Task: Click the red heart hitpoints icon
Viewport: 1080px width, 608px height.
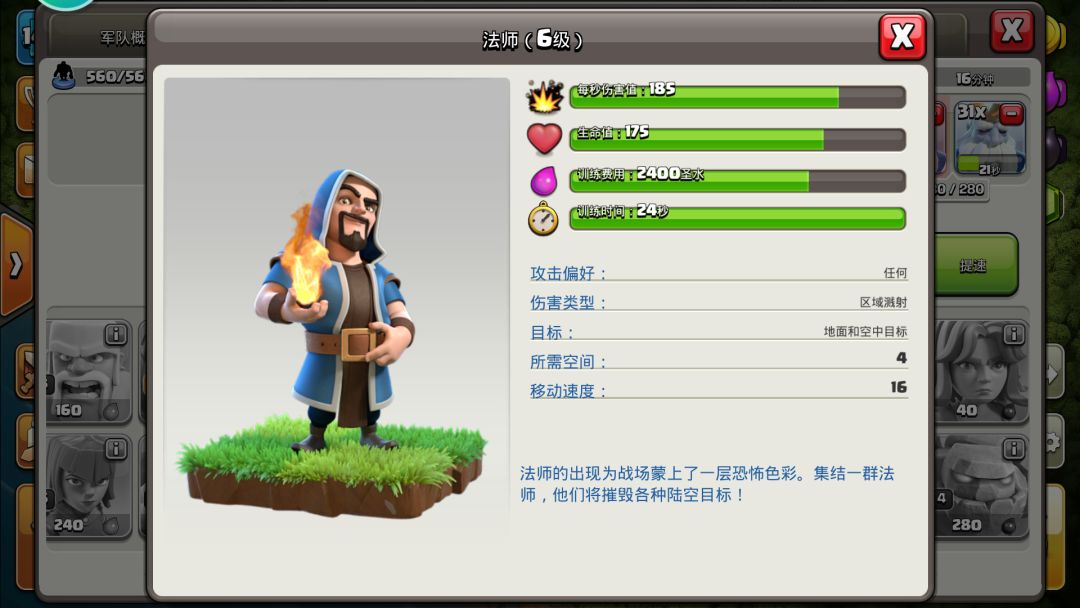Action: (544, 138)
